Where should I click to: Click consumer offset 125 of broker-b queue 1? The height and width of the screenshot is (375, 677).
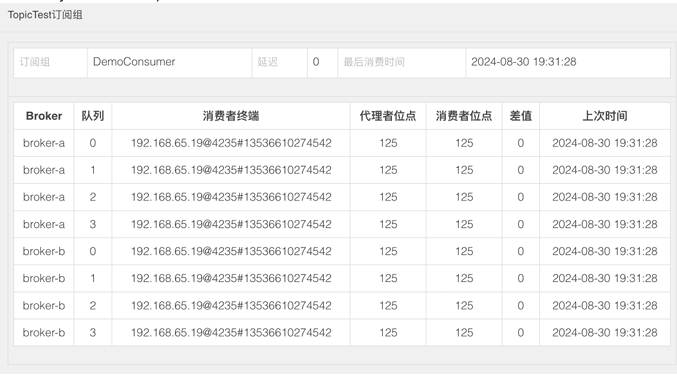point(464,278)
